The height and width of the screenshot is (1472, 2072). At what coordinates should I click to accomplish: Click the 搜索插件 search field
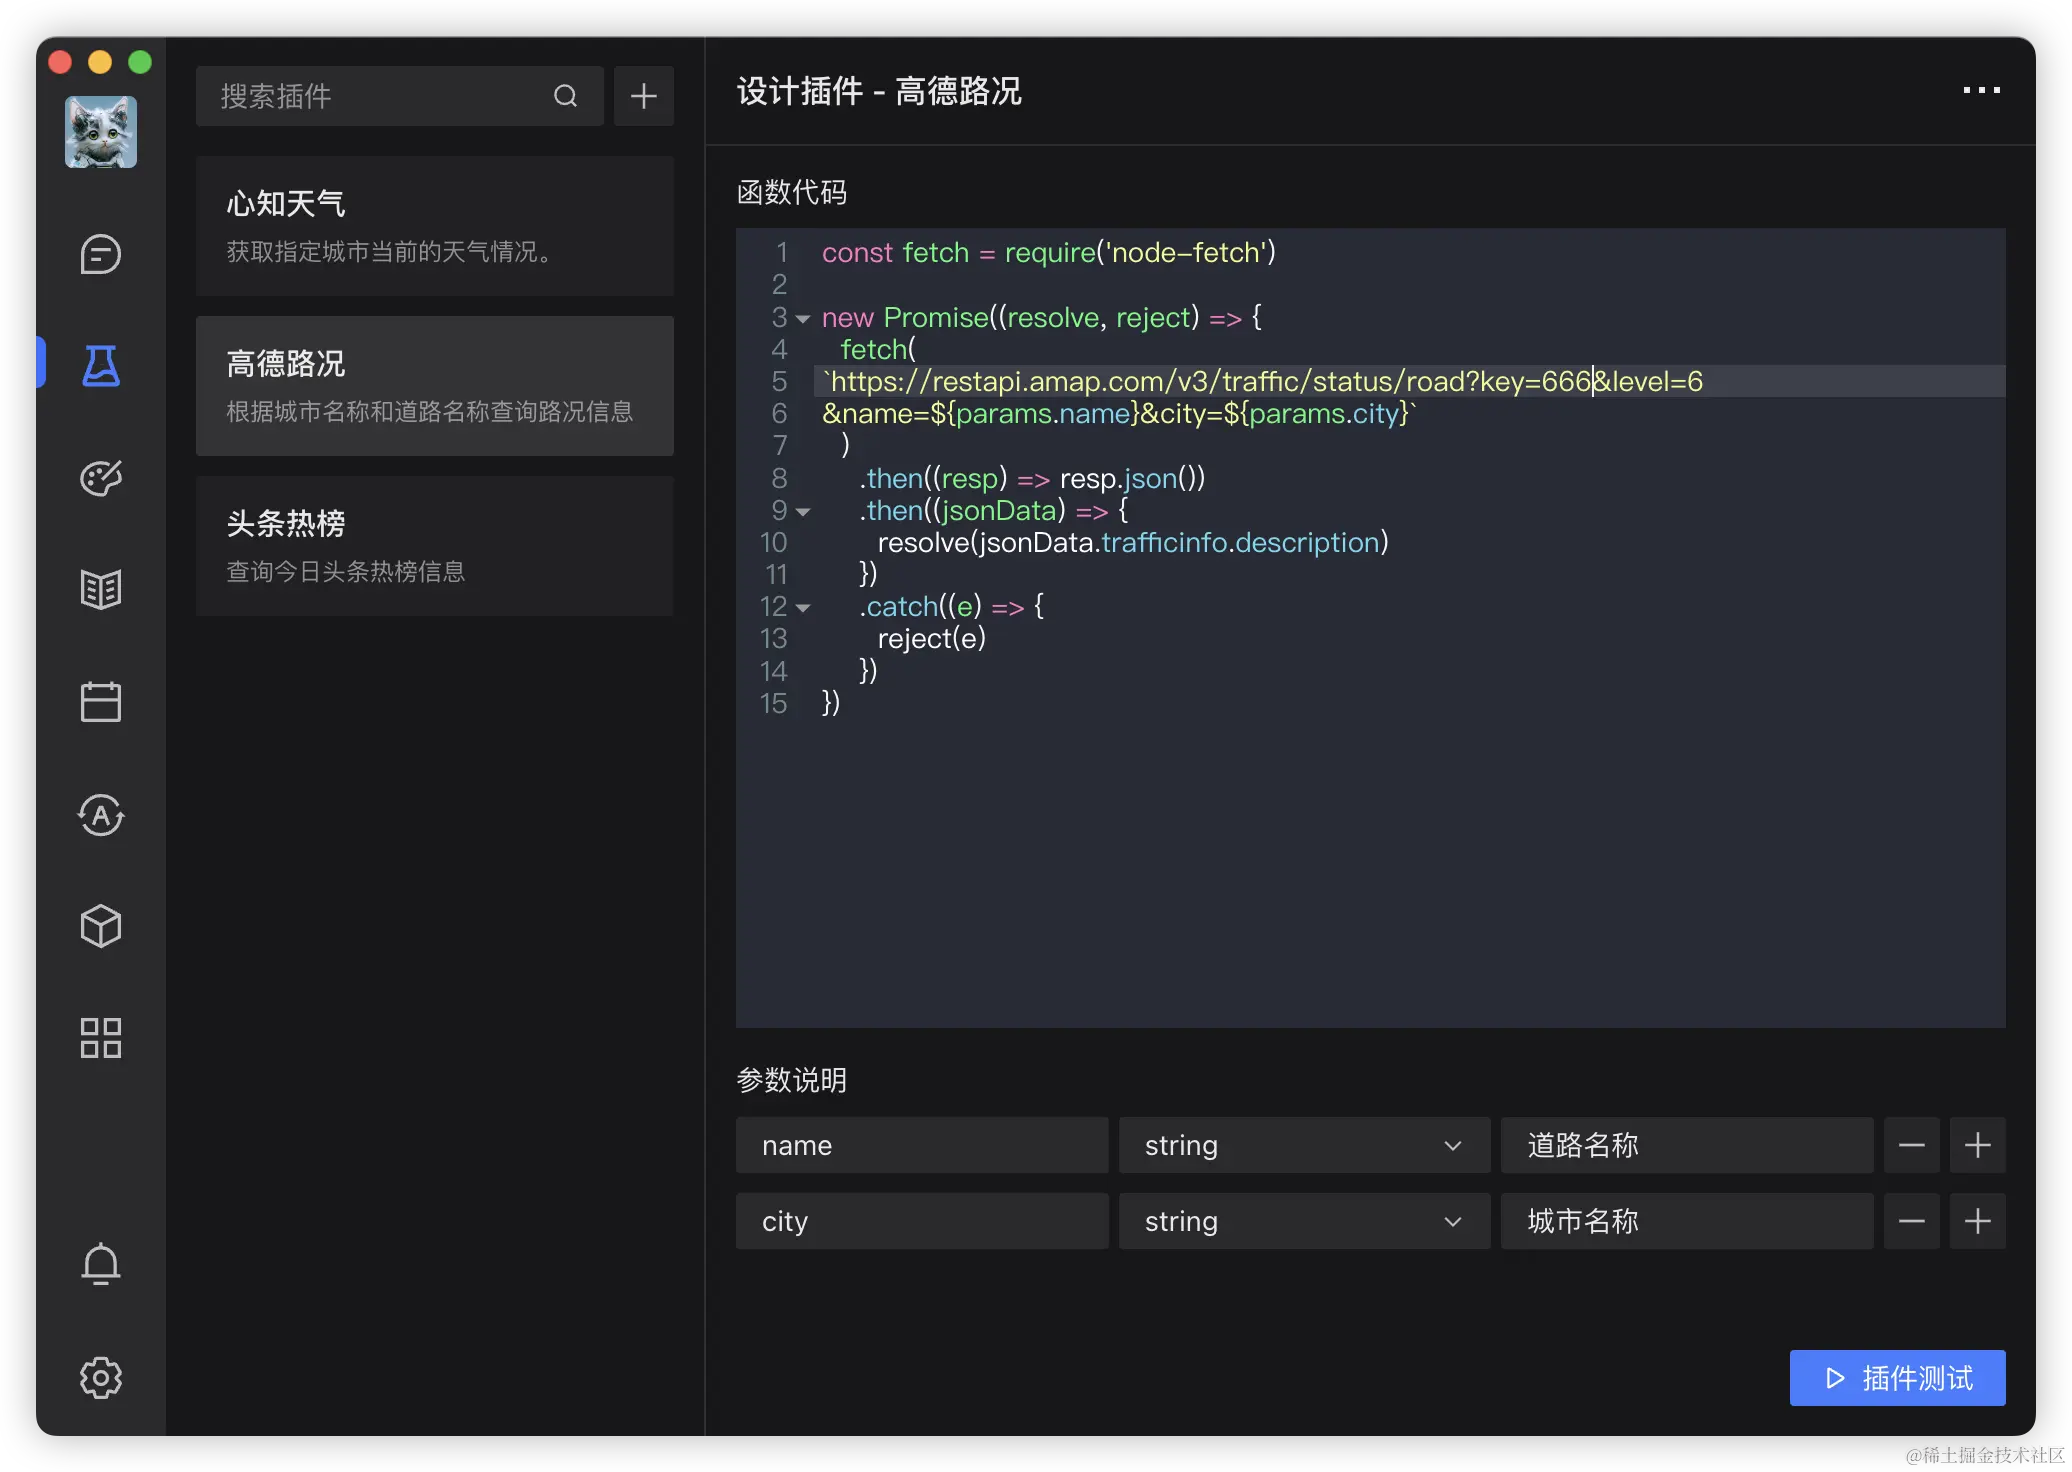pos(380,96)
